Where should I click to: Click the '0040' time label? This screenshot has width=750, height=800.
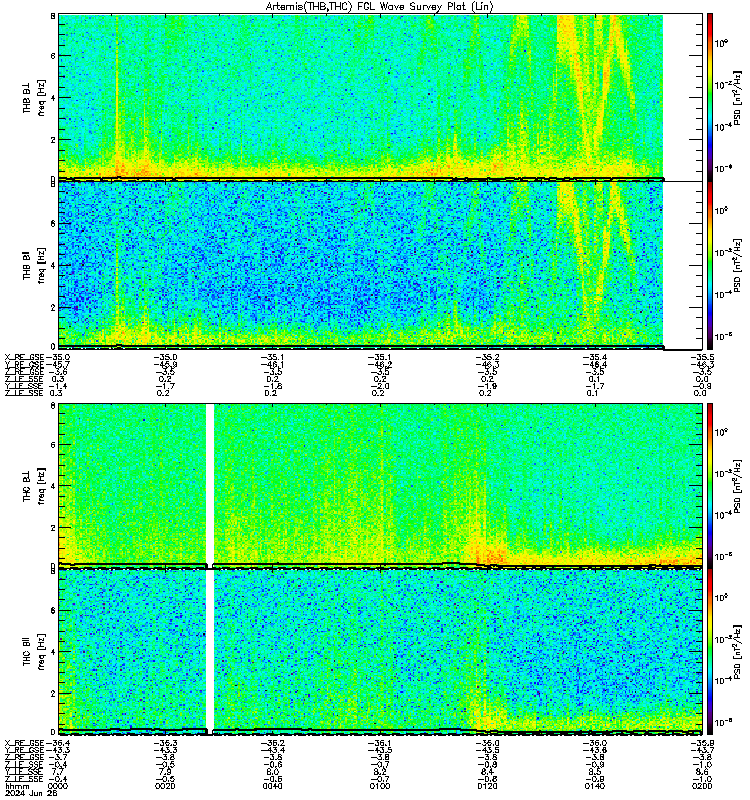tap(272, 786)
